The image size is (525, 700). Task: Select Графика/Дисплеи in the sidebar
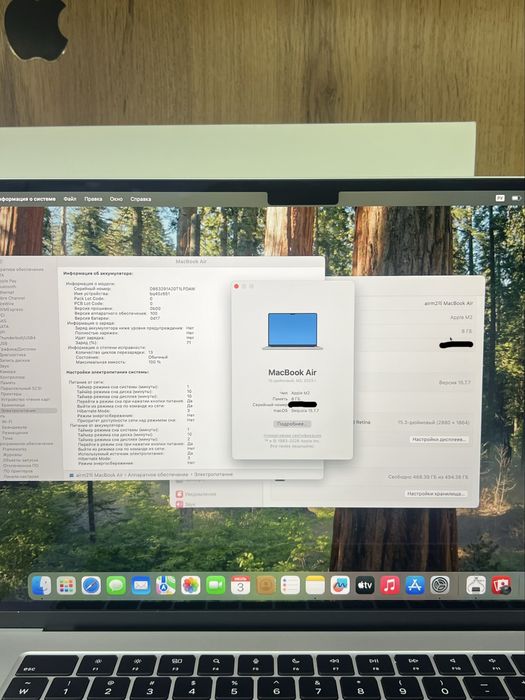tap(18, 349)
